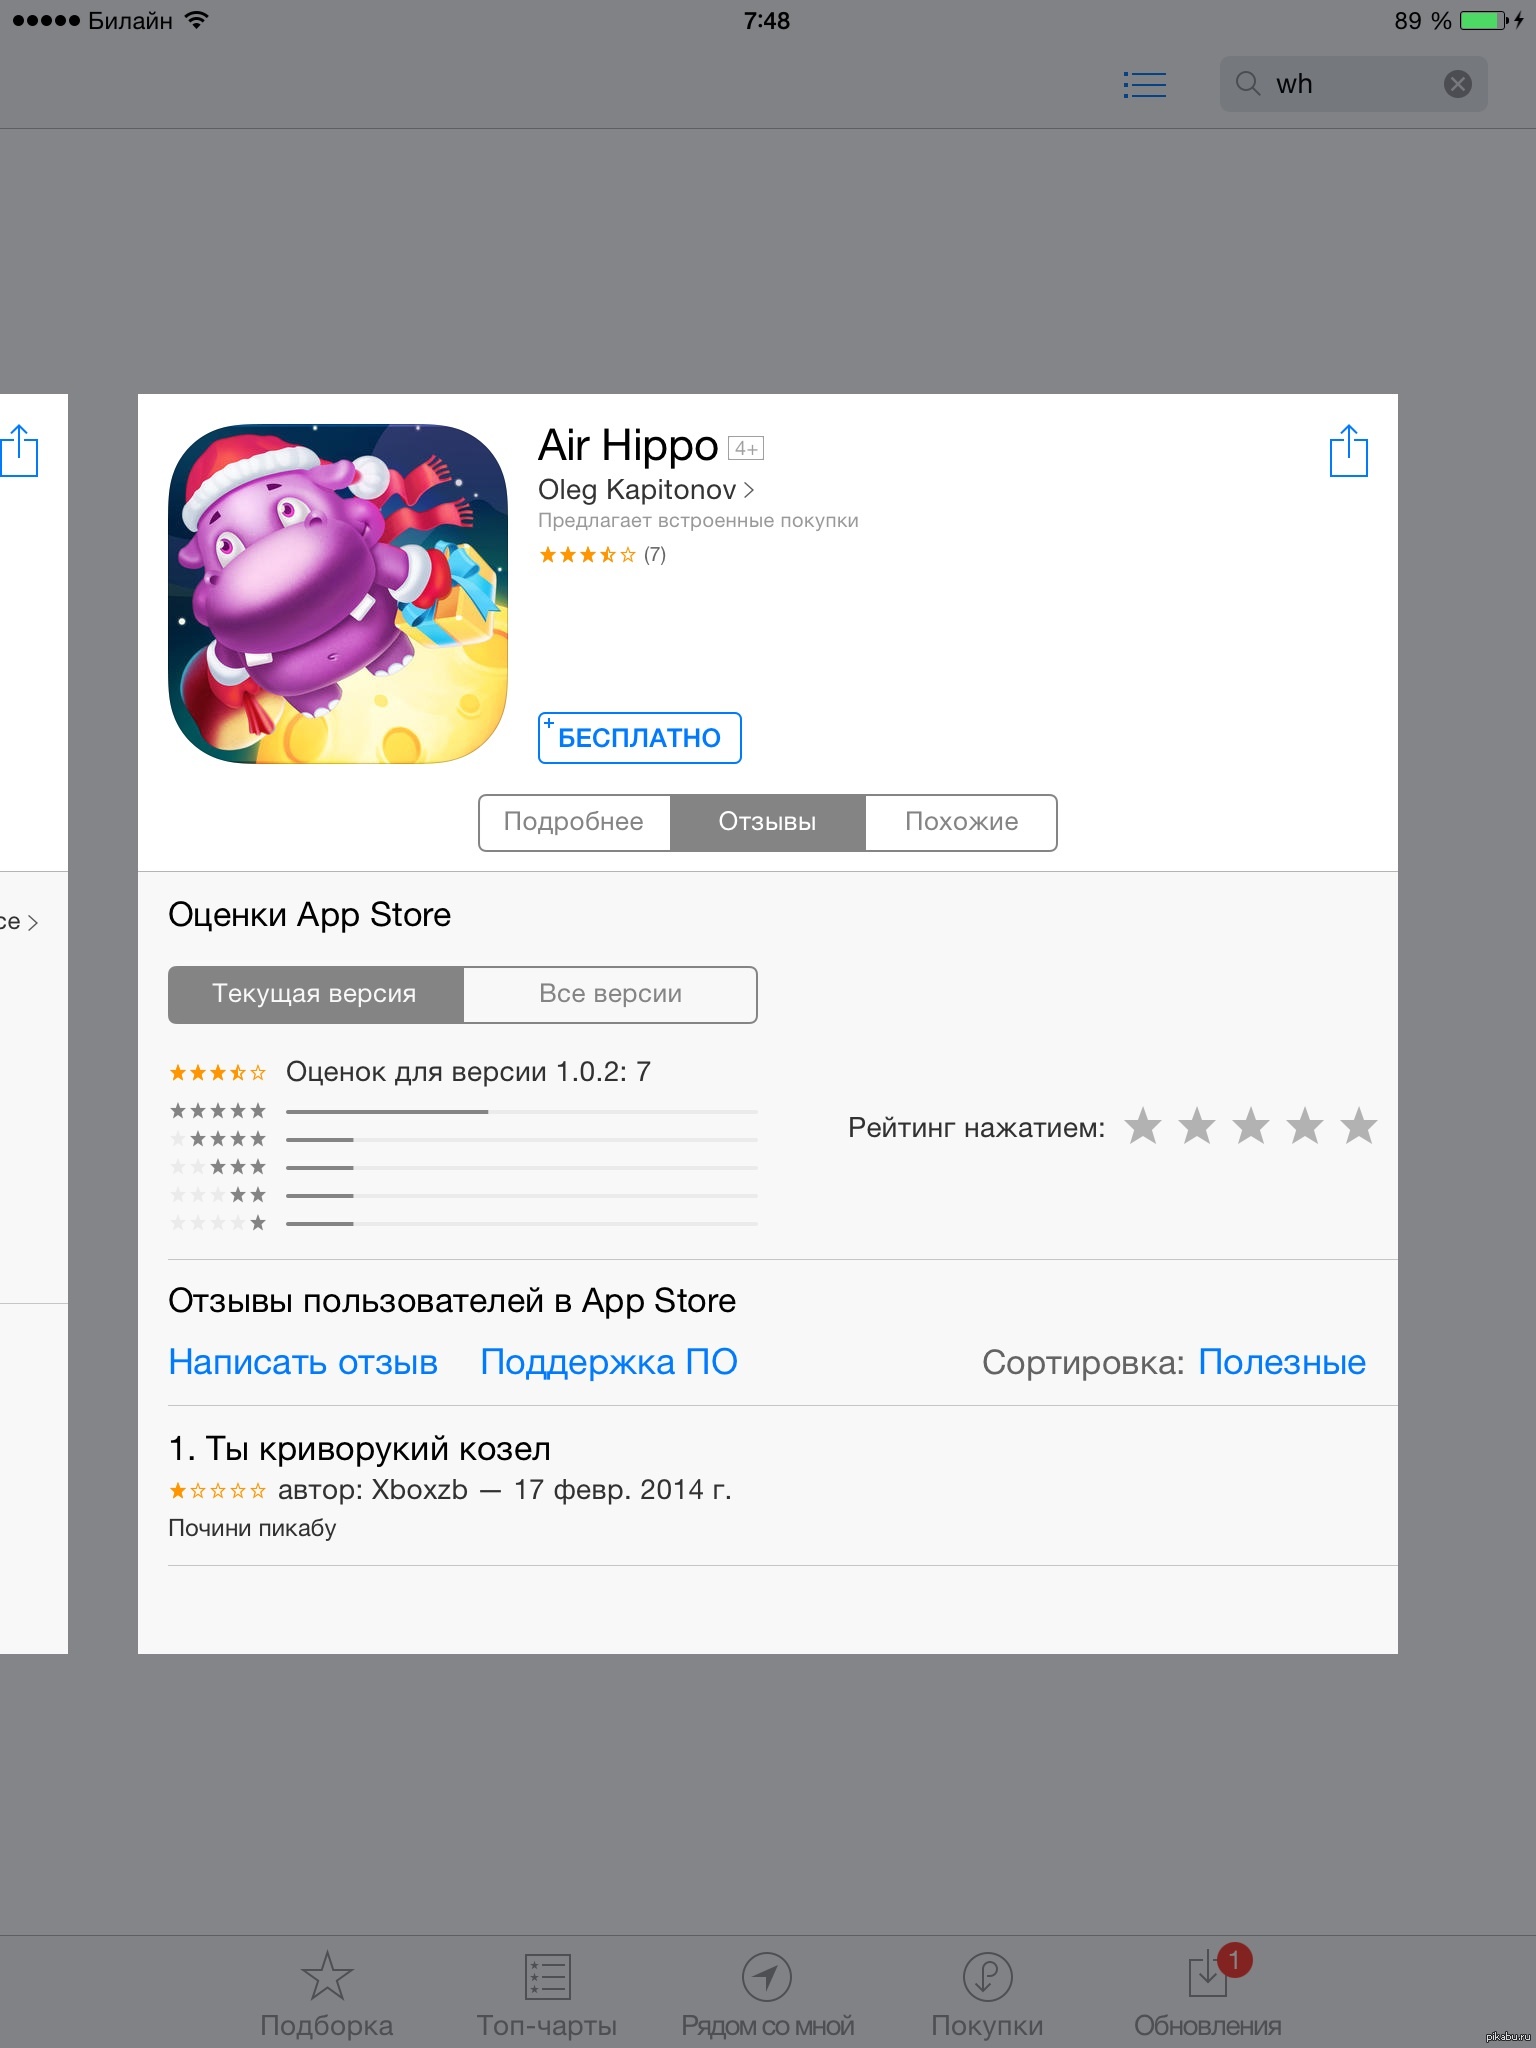Viewport: 1536px width, 2048px height.
Task: Switch ratings to Все версии
Action: point(610,994)
